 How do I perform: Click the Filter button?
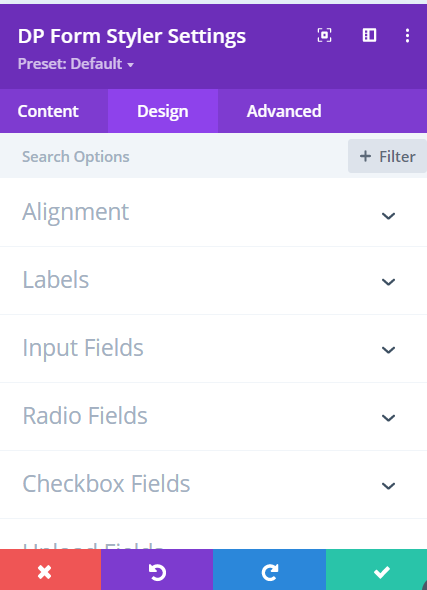click(x=387, y=156)
